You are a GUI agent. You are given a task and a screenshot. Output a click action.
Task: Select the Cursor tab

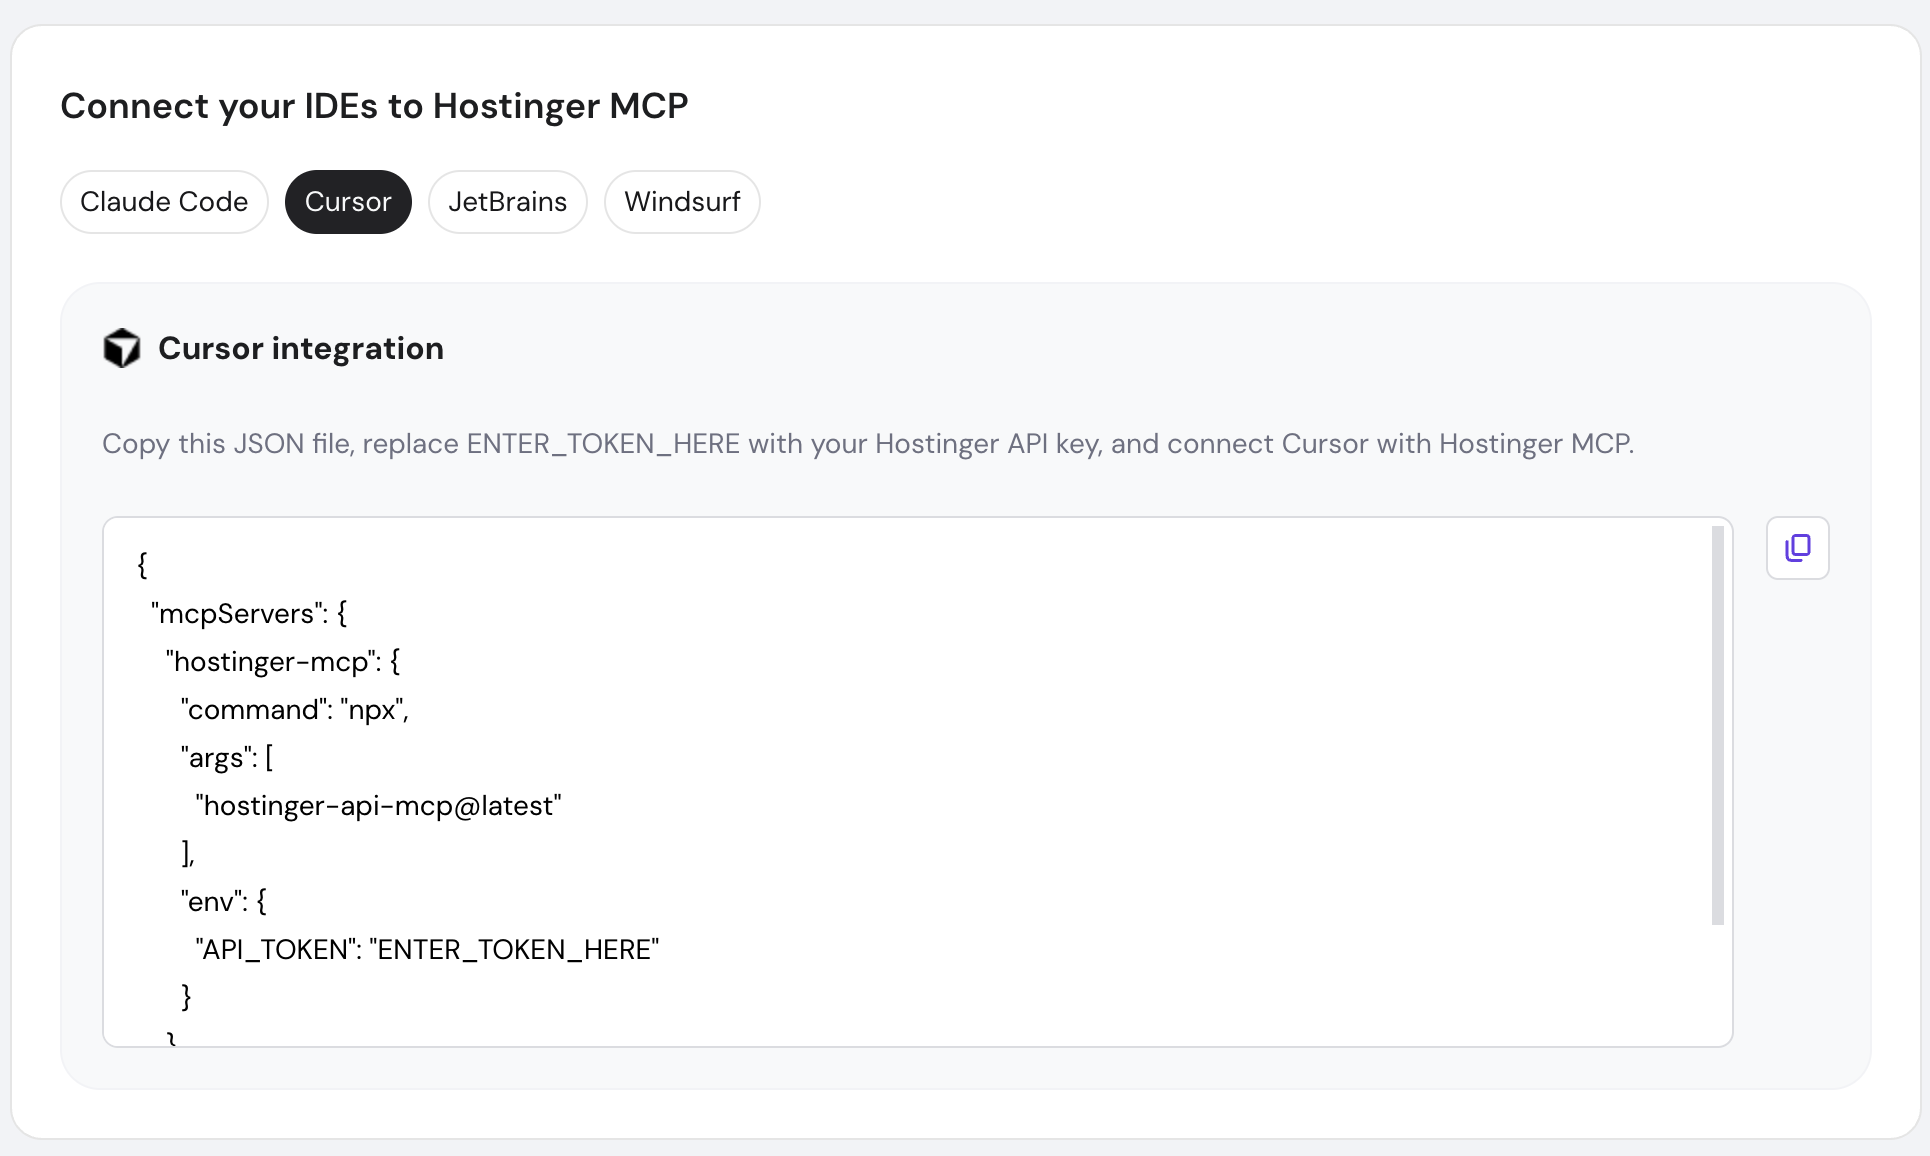348,202
